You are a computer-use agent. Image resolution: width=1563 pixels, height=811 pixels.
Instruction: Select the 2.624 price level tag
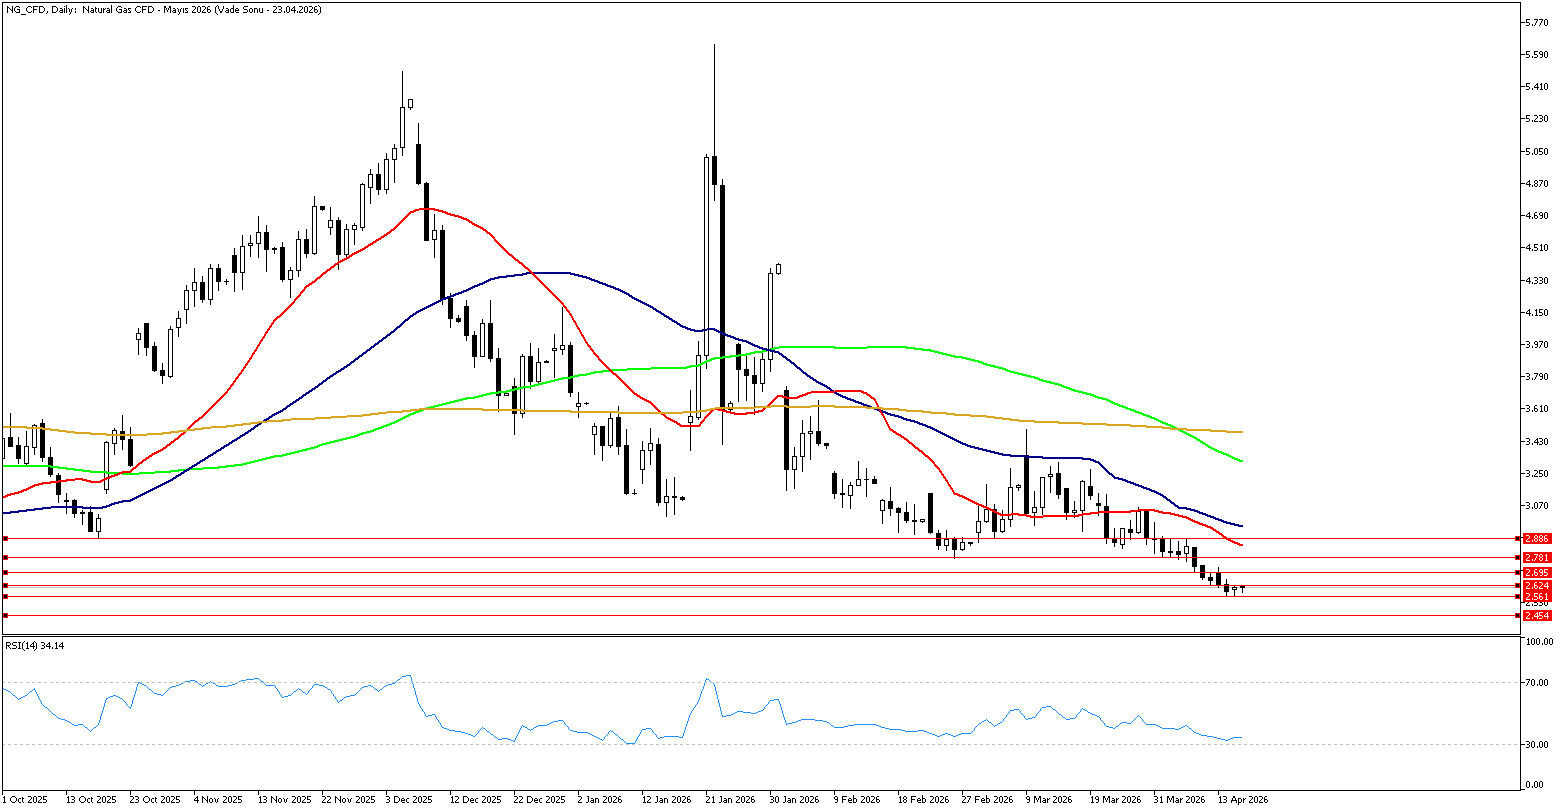point(1538,585)
